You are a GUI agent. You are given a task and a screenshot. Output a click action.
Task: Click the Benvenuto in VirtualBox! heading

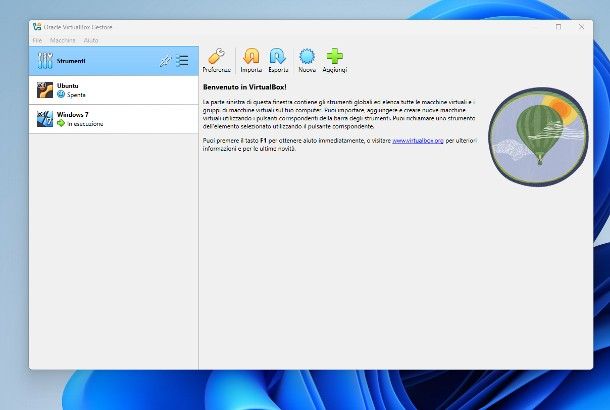(245, 87)
